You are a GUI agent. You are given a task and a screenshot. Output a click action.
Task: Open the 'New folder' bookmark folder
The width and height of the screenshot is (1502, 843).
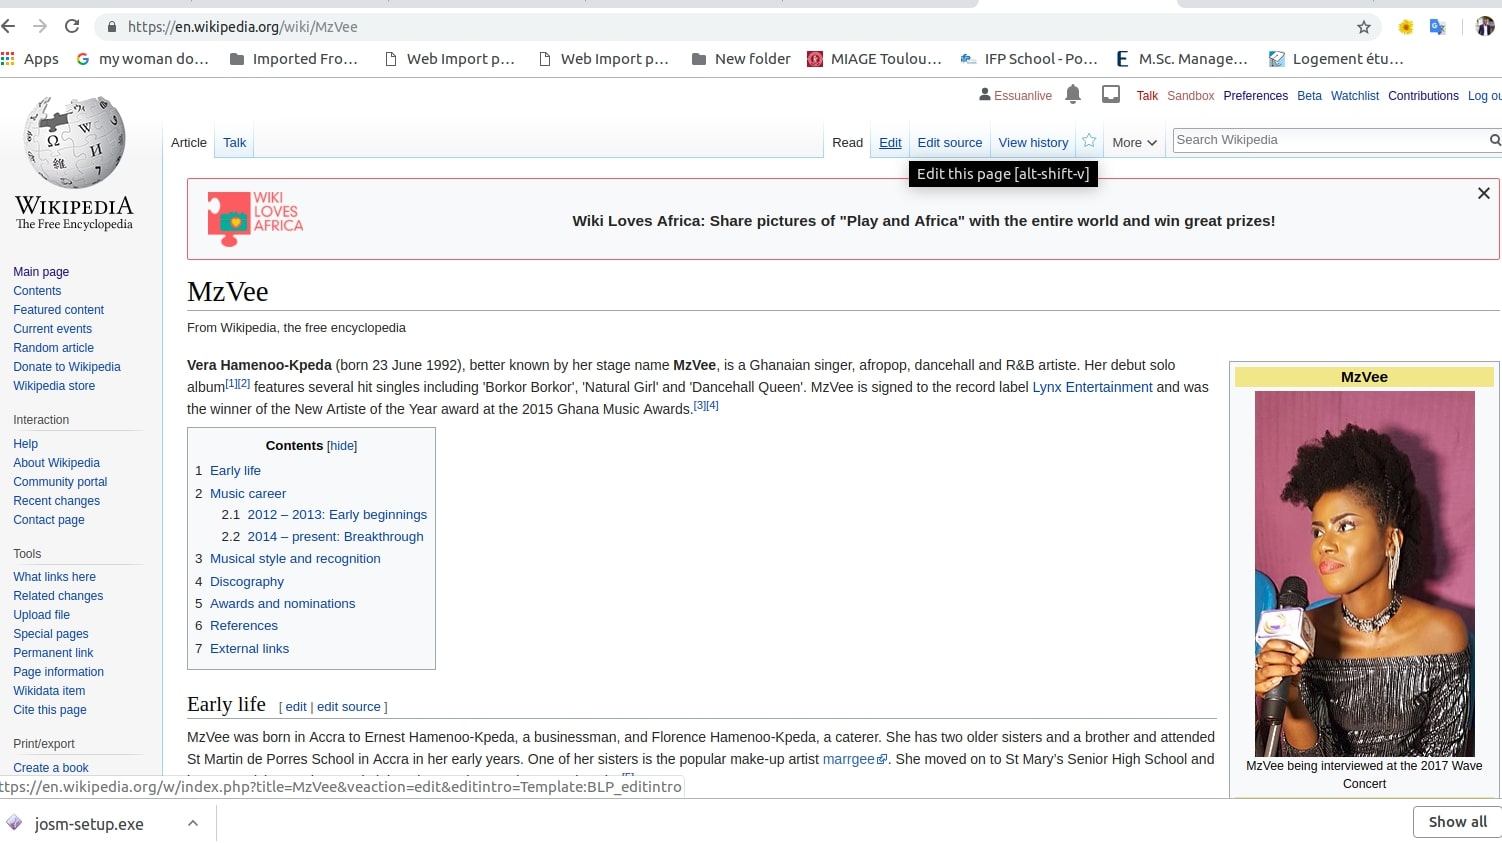click(741, 59)
